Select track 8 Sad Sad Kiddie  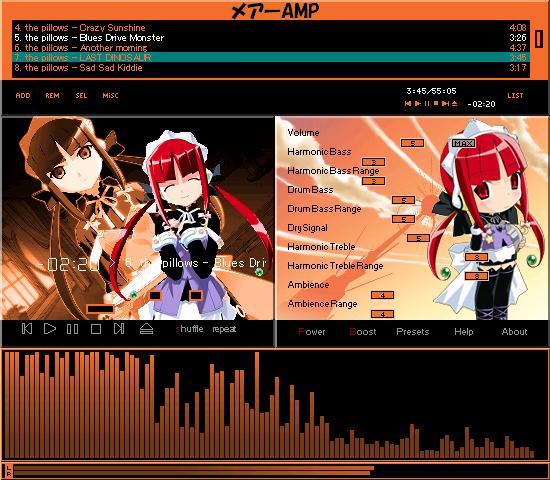pyautogui.click(x=270, y=68)
